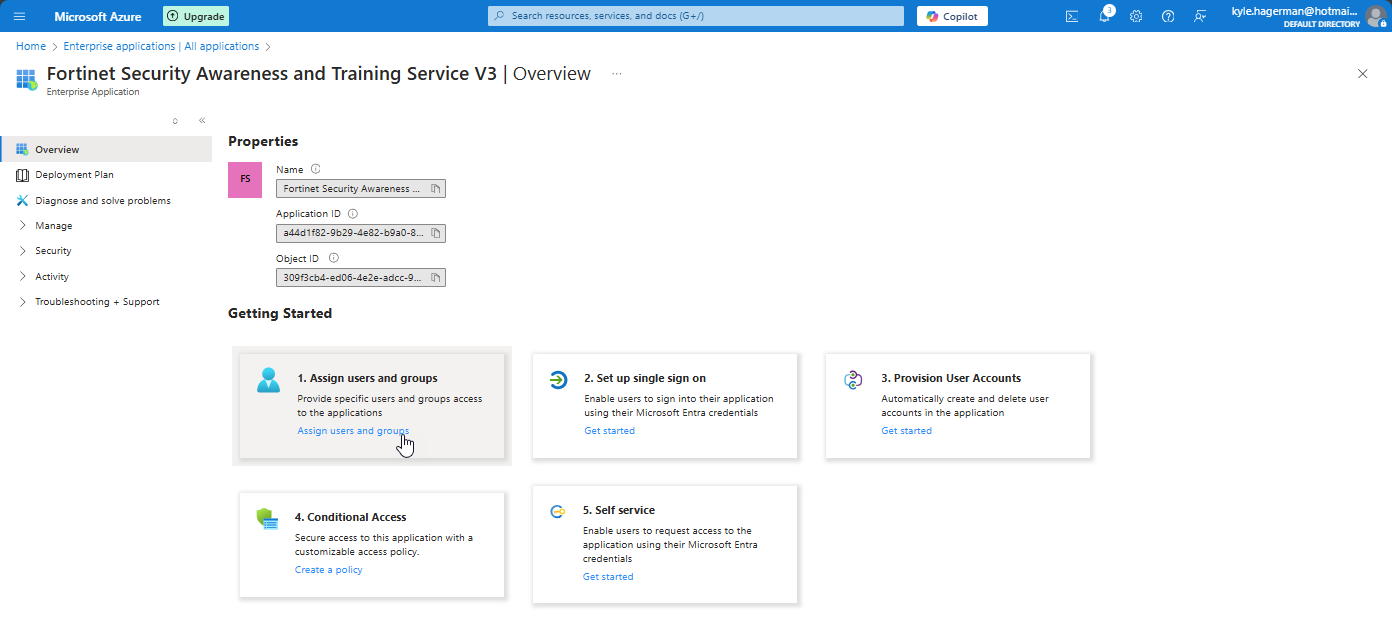Click Get started under Self service

coord(608,577)
